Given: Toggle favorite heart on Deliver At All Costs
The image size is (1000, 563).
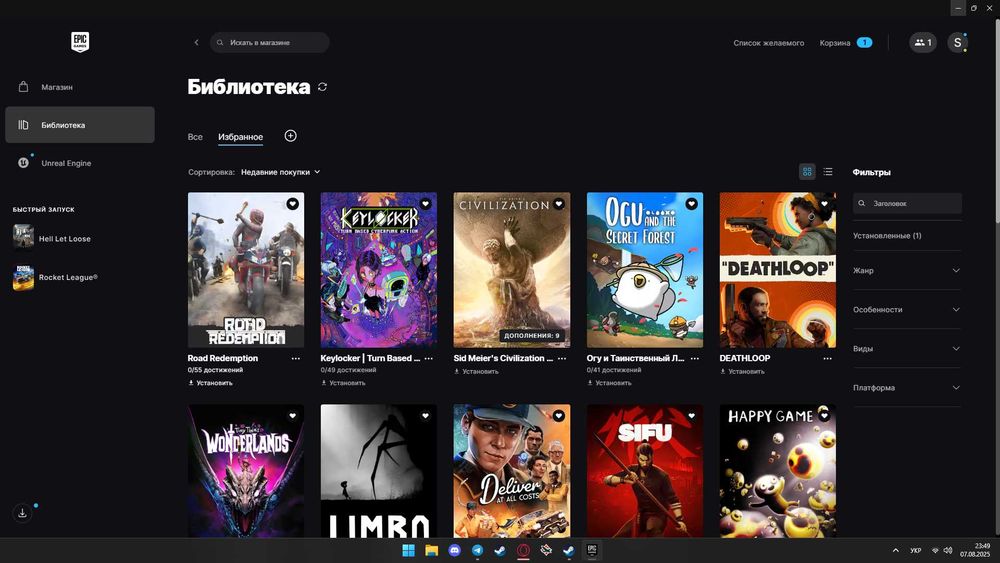Looking at the screenshot, I should click(559, 416).
